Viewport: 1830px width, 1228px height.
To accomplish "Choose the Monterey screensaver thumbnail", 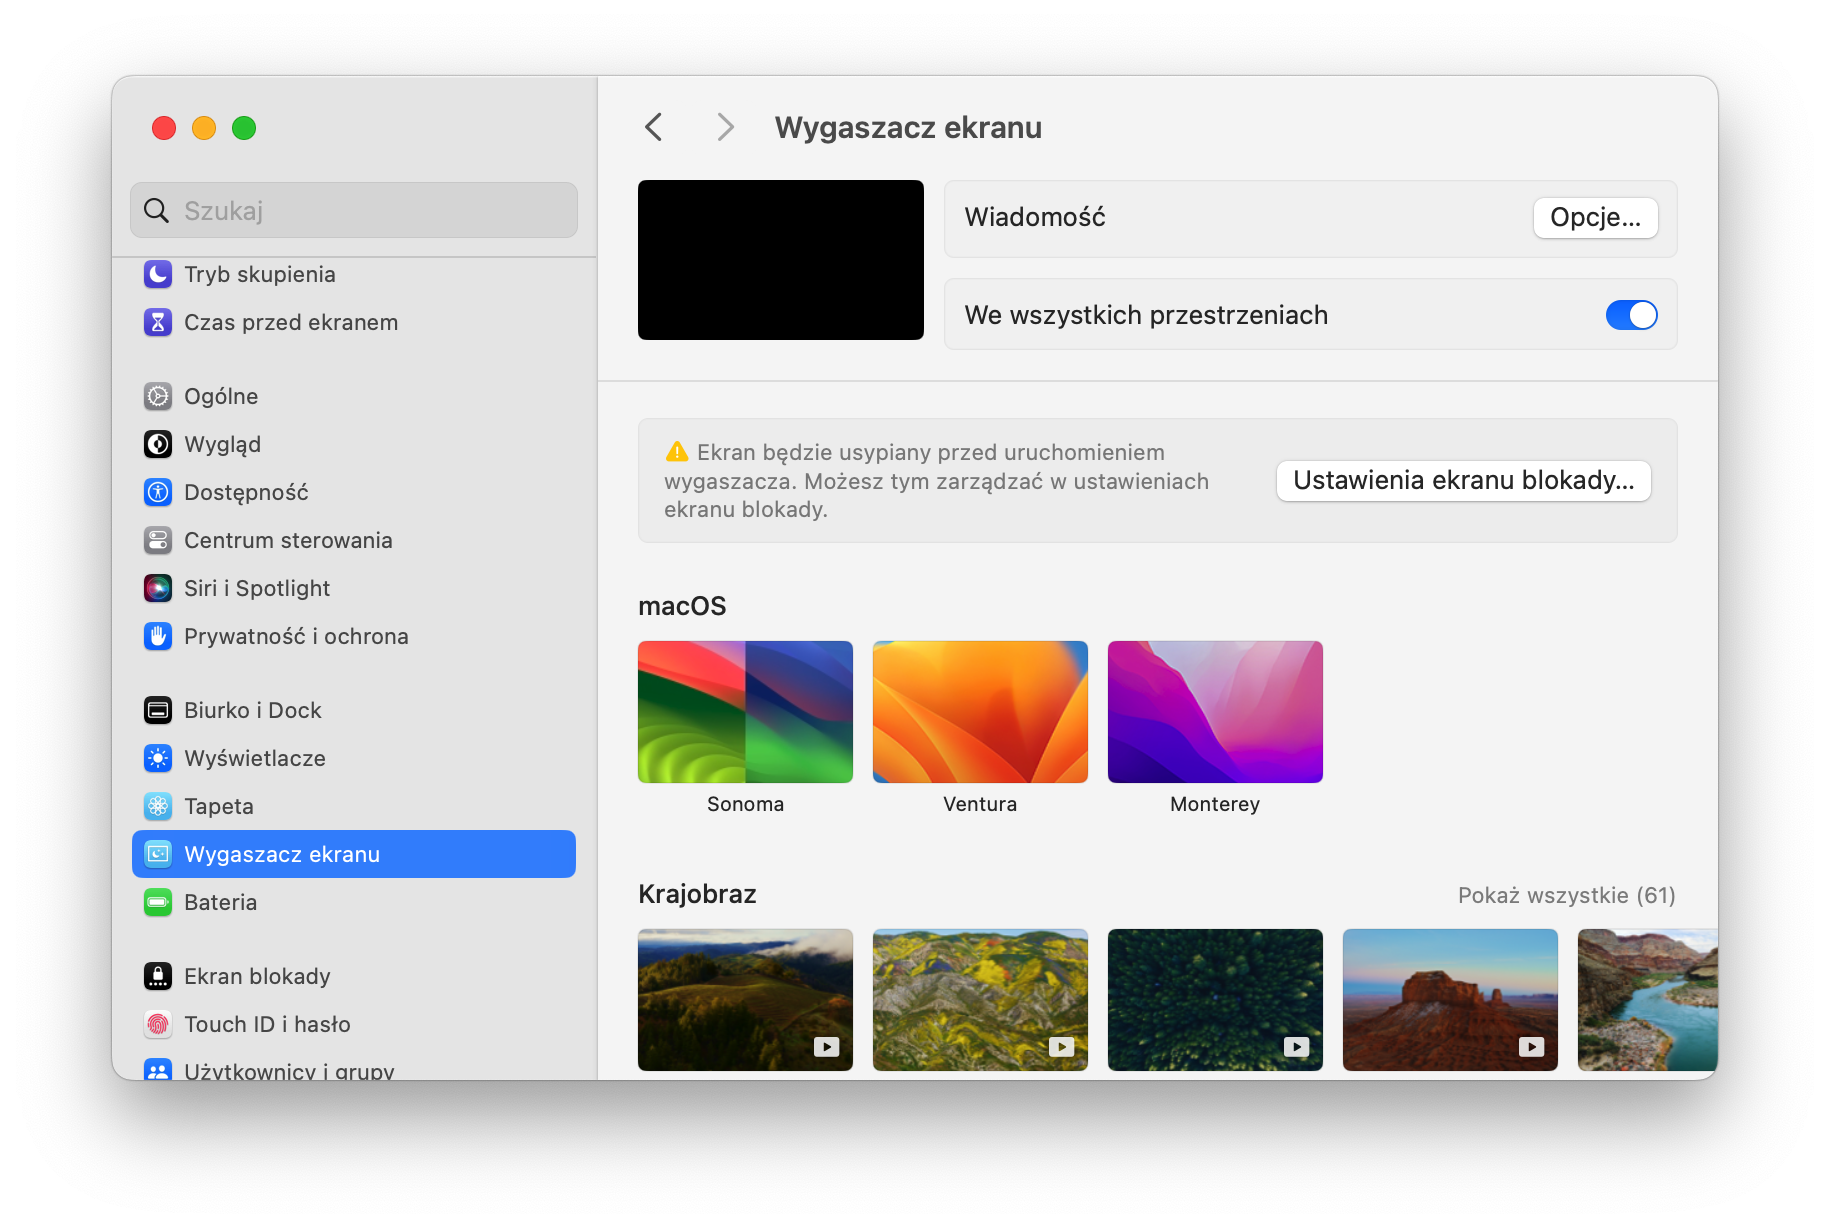I will coord(1215,712).
